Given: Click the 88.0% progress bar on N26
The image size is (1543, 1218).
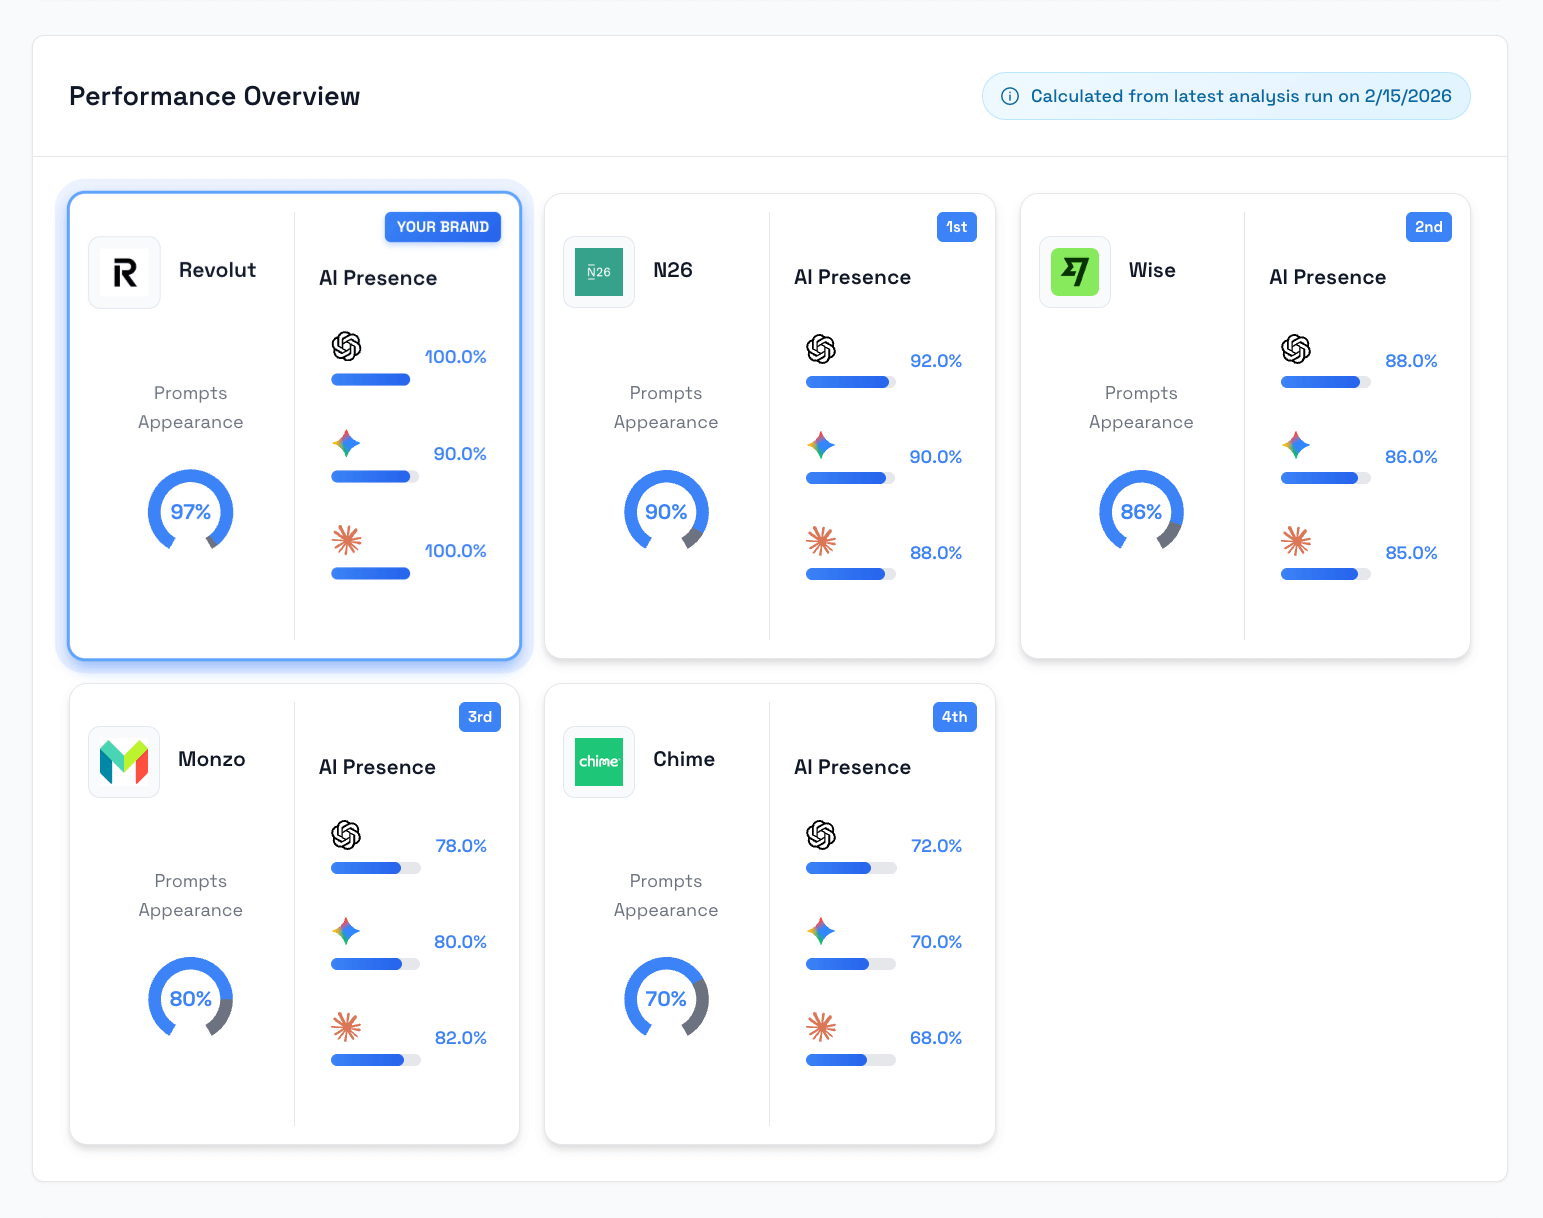Looking at the screenshot, I should coord(850,573).
